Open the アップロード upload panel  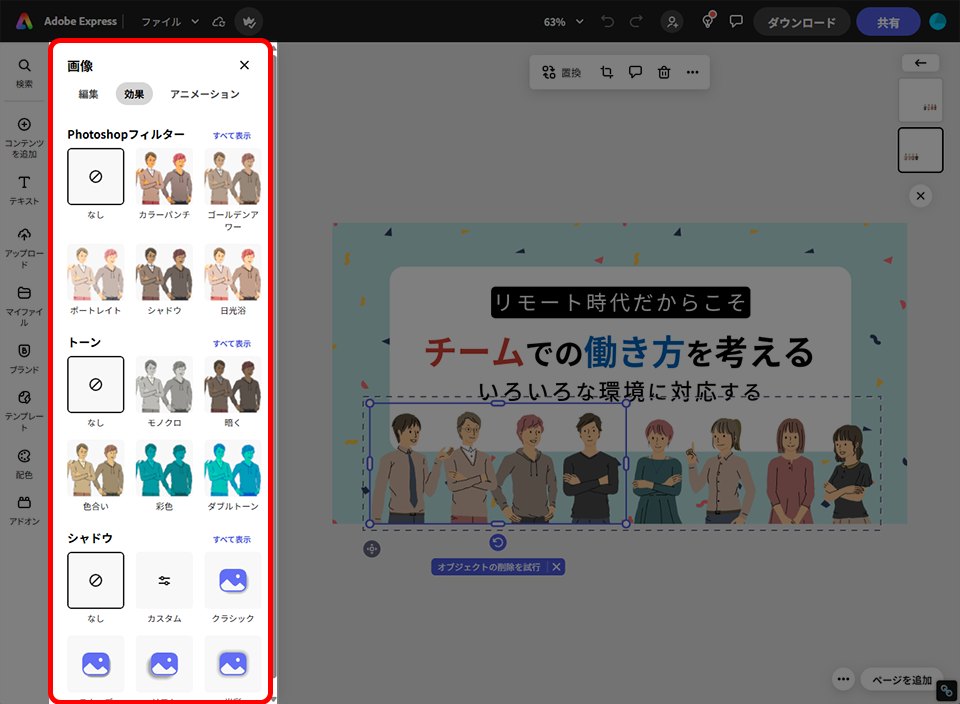24,246
